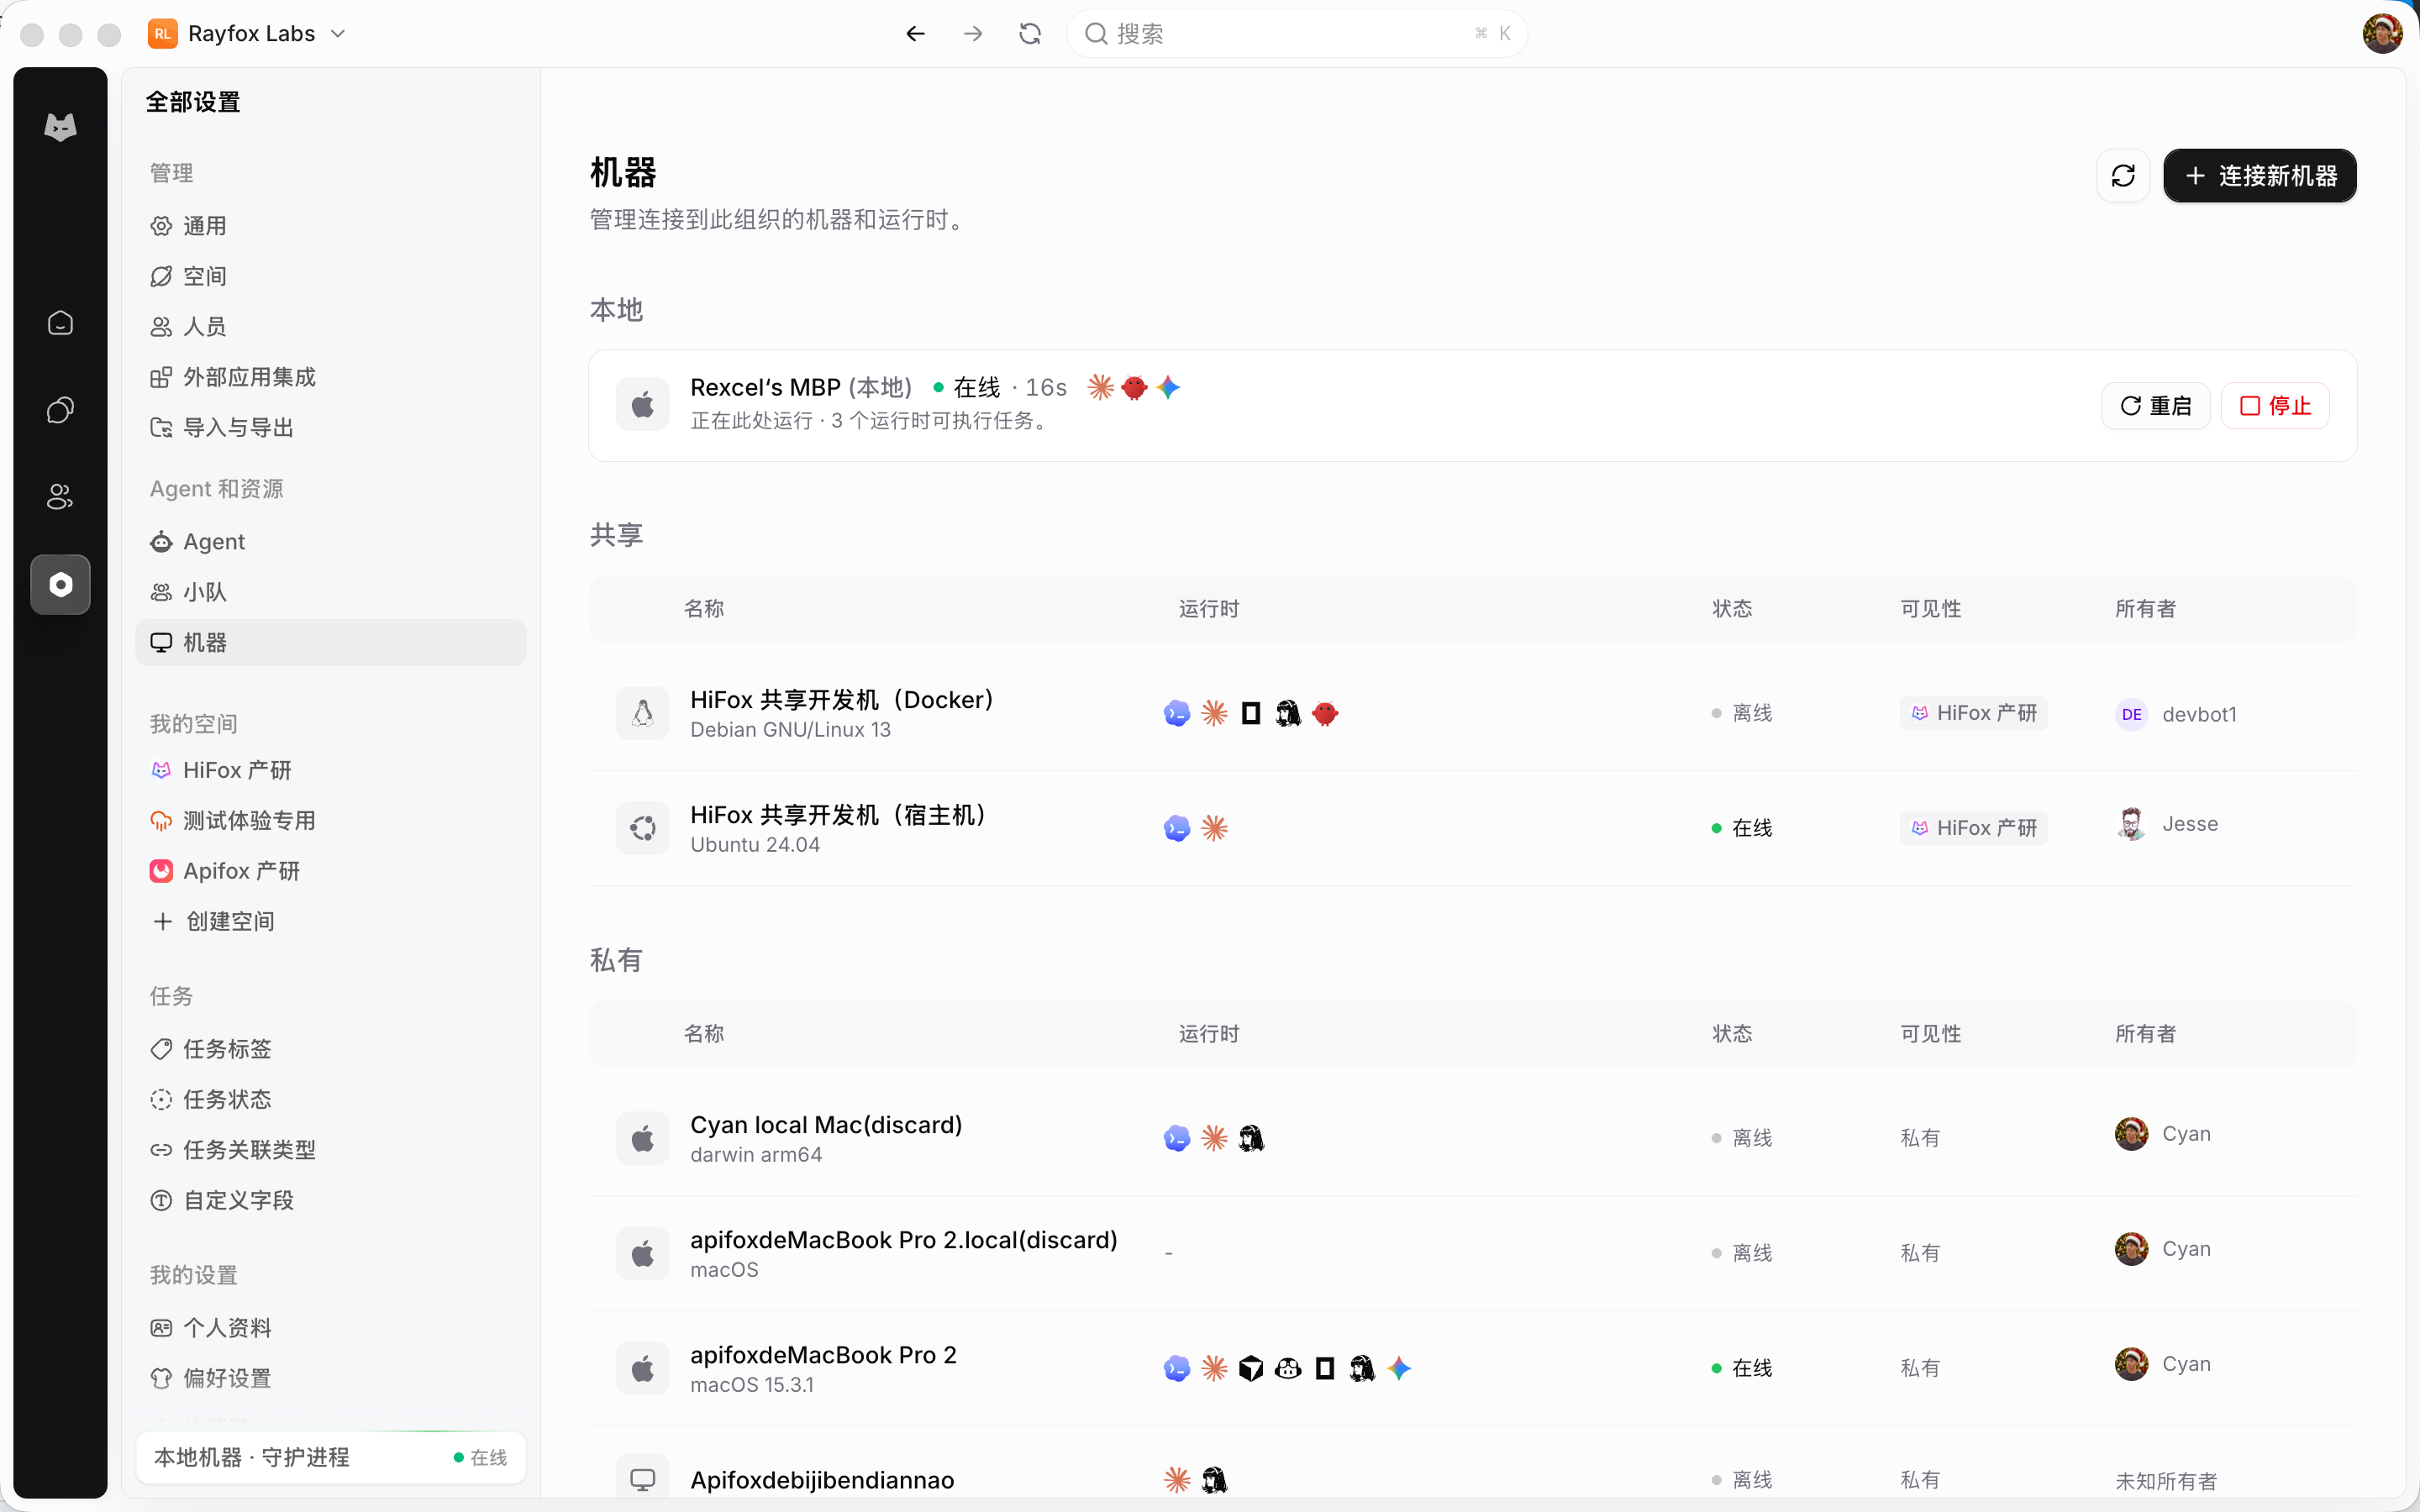Open the Agent settings page

pyautogui.click(x=330, y=542)
